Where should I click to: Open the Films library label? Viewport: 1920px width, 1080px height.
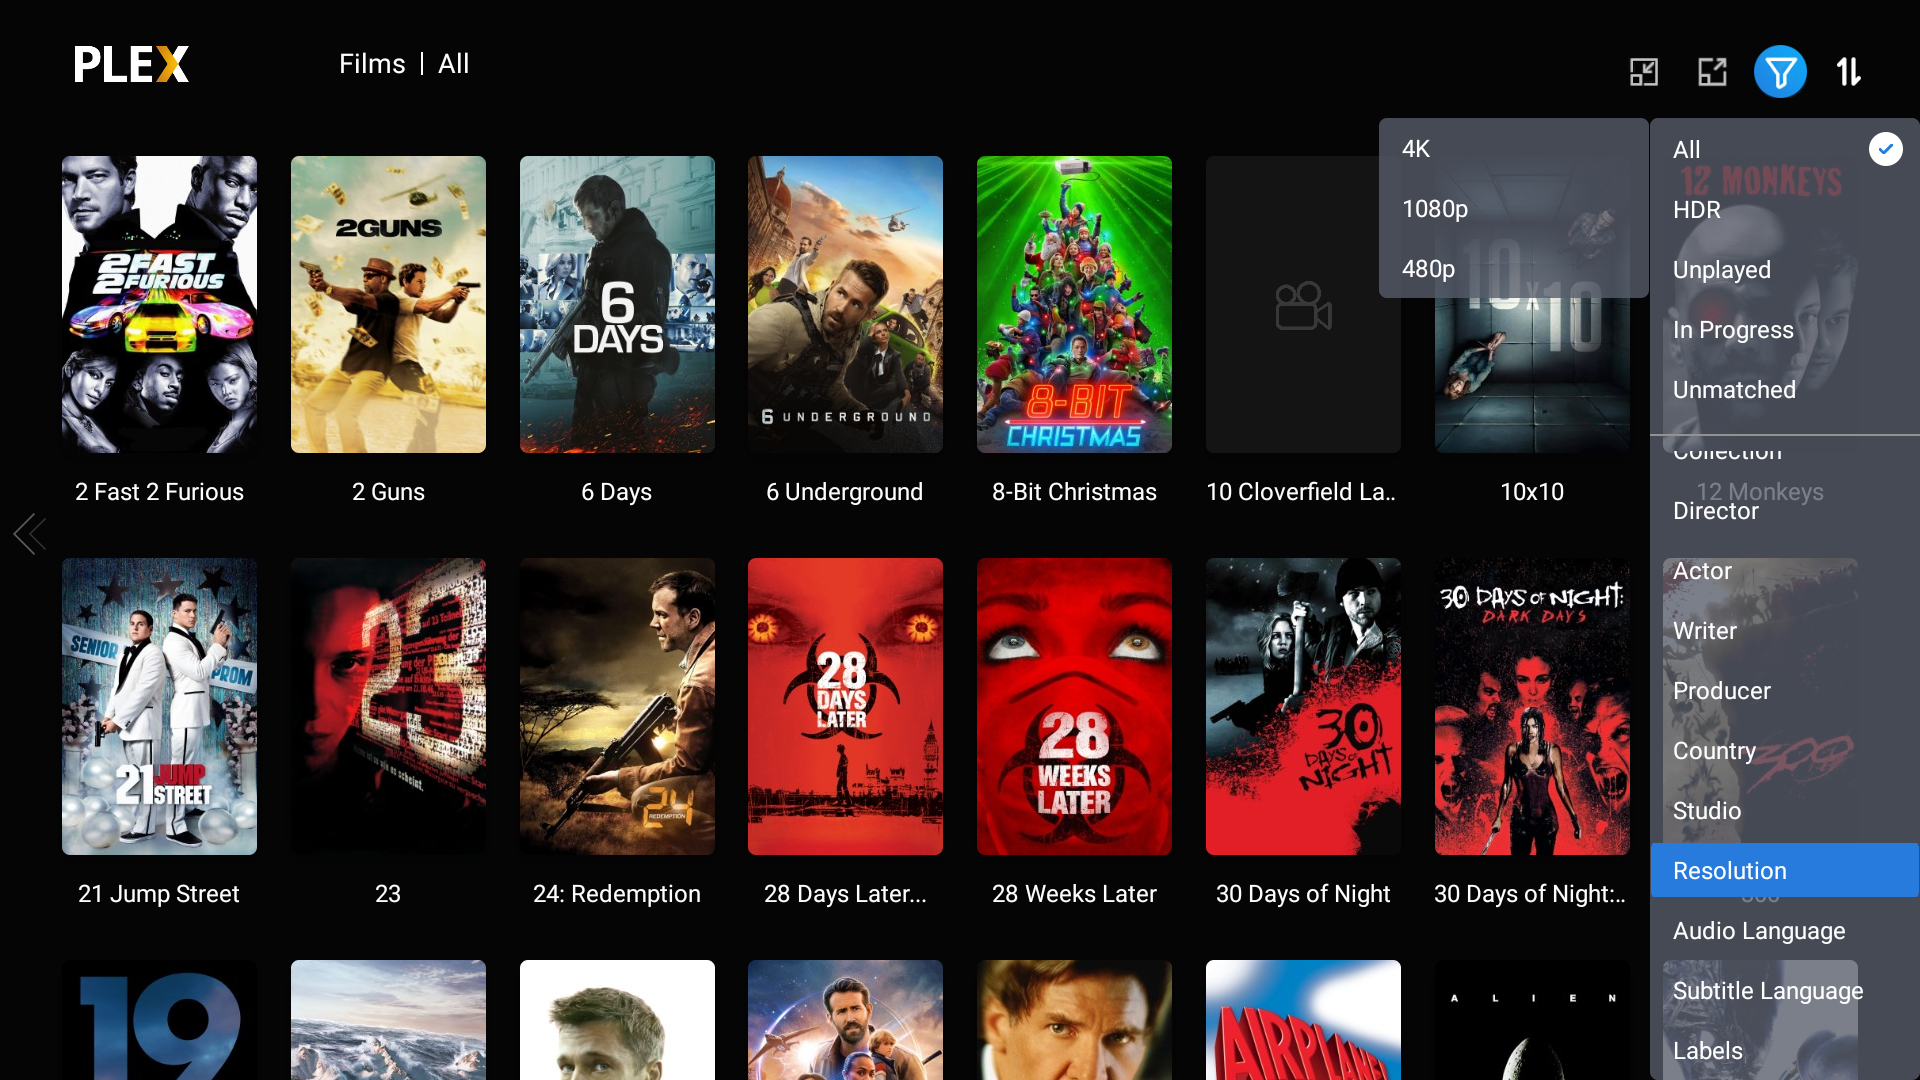tap(372, 64)
